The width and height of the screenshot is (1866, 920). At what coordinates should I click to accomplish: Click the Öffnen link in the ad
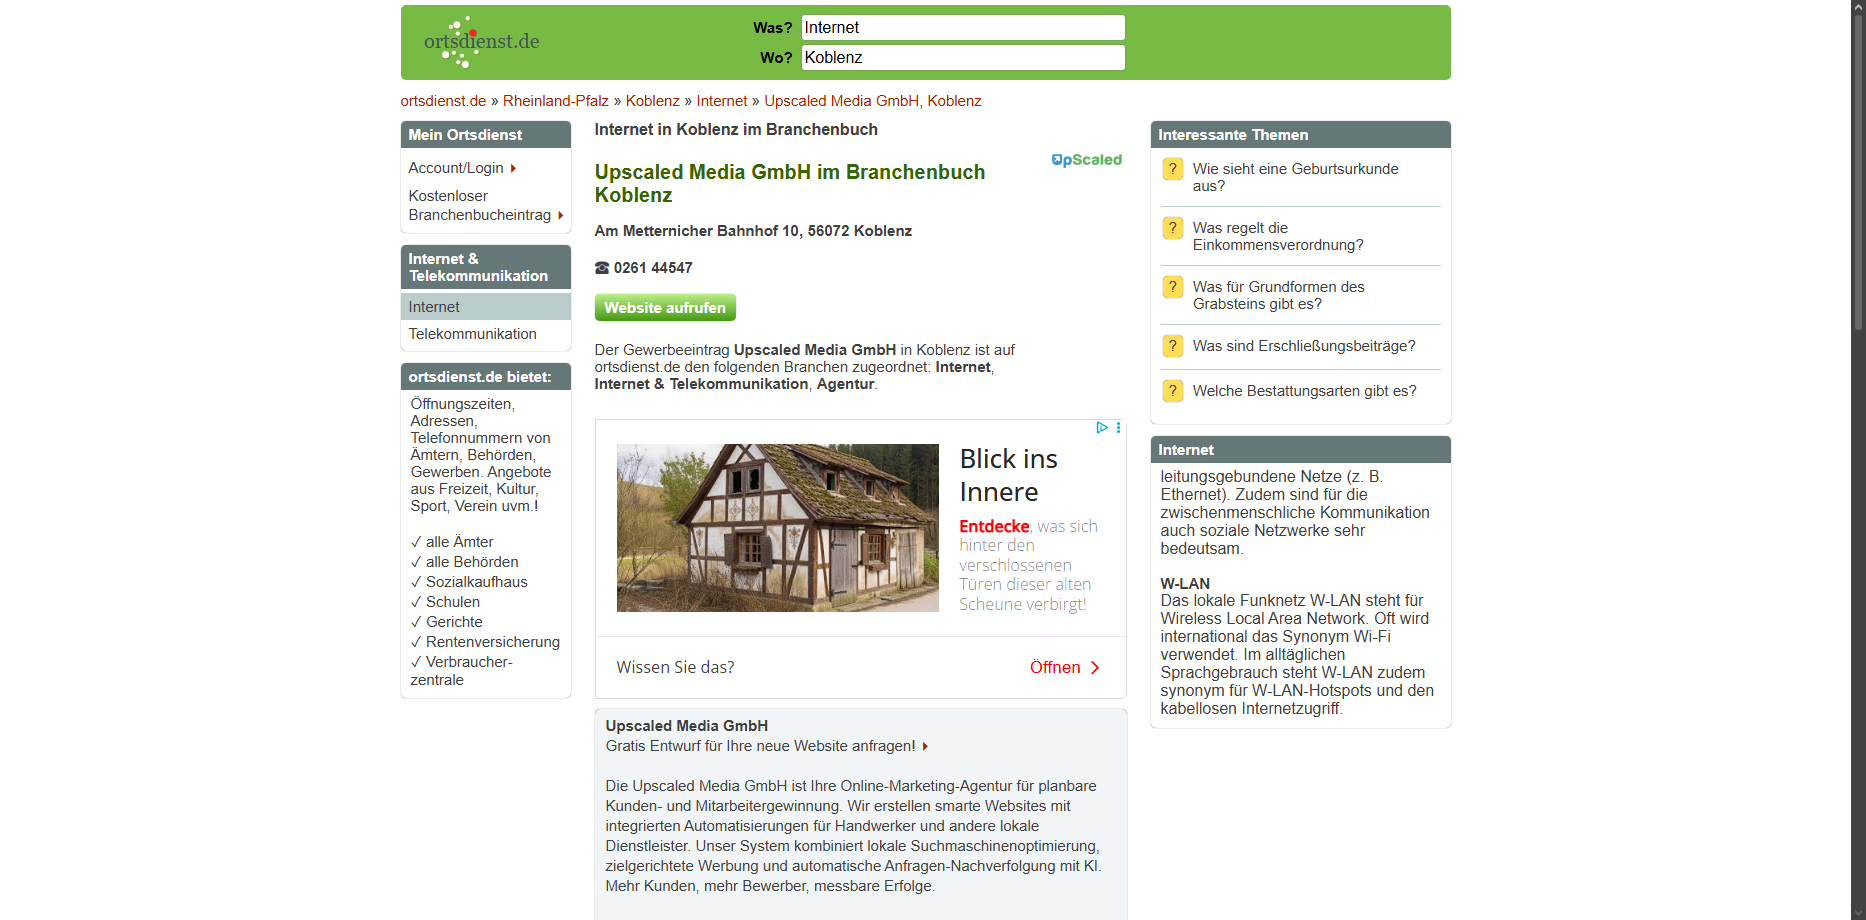(x=1055, y=668)
